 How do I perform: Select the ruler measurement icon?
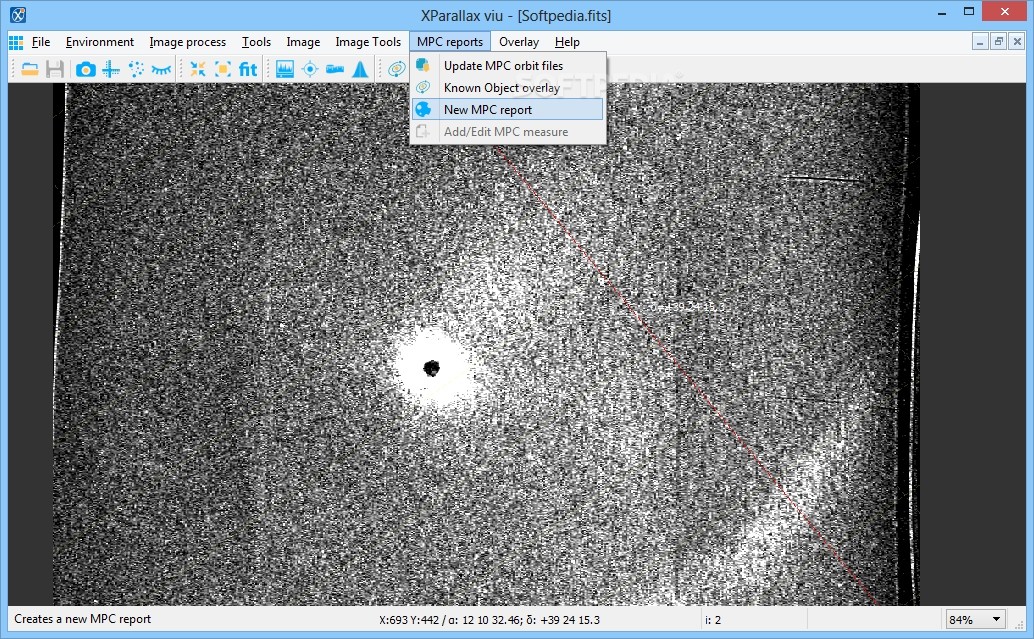(x=335, y=69)
